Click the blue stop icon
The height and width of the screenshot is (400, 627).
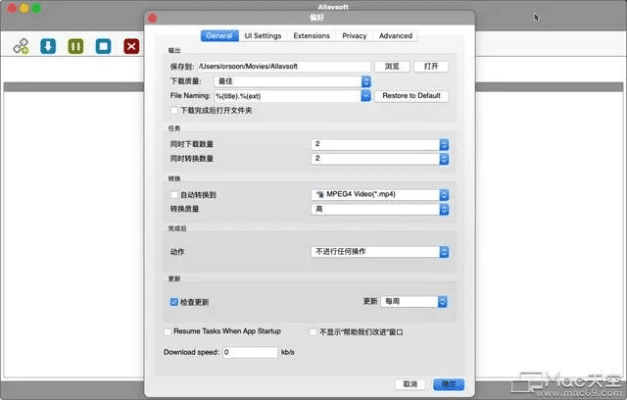103,46
